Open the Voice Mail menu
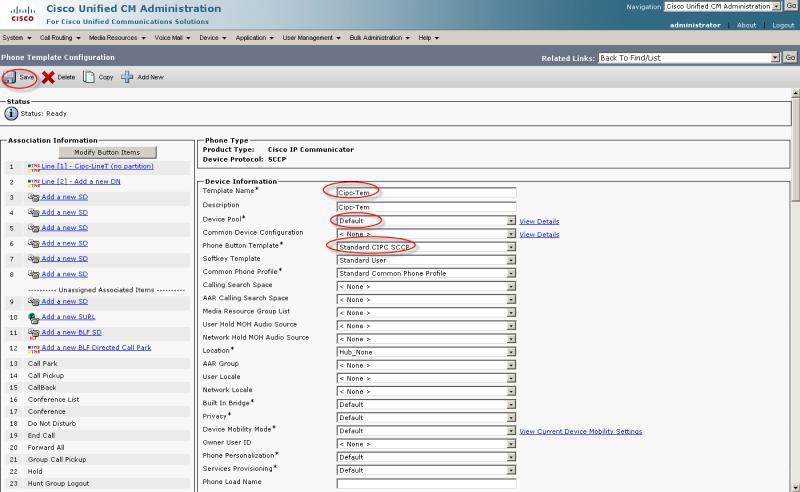The image size is (800, 492). pos(172,38)
